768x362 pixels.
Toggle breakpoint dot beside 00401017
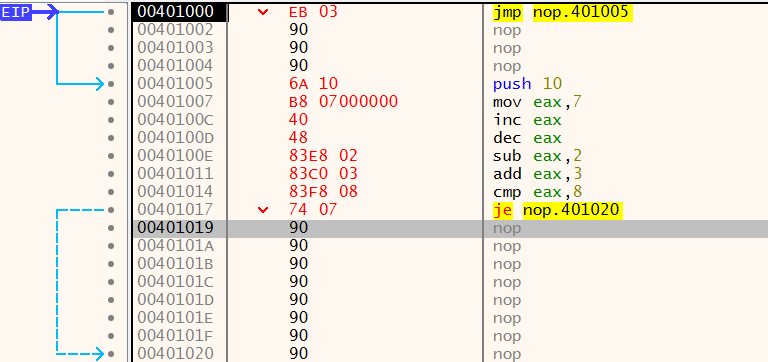(111, 210)
